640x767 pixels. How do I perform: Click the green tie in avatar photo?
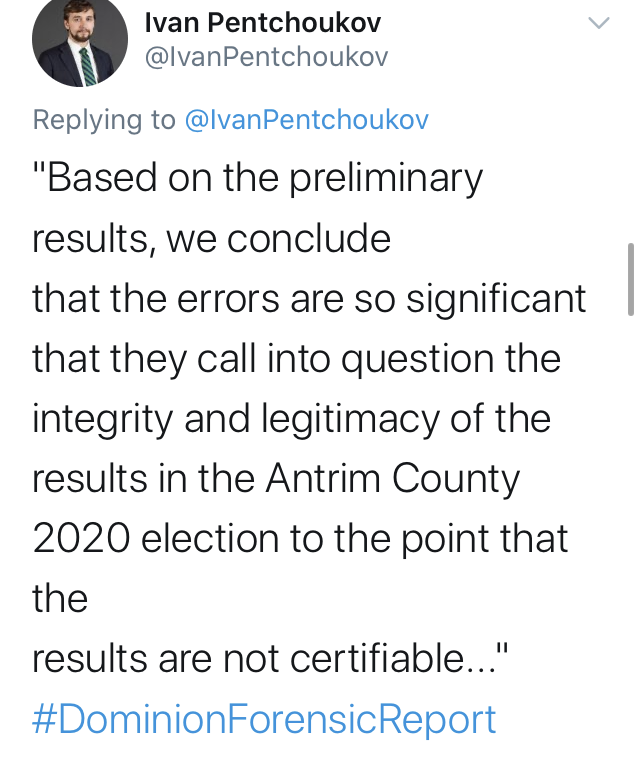[x=87, y=68]
